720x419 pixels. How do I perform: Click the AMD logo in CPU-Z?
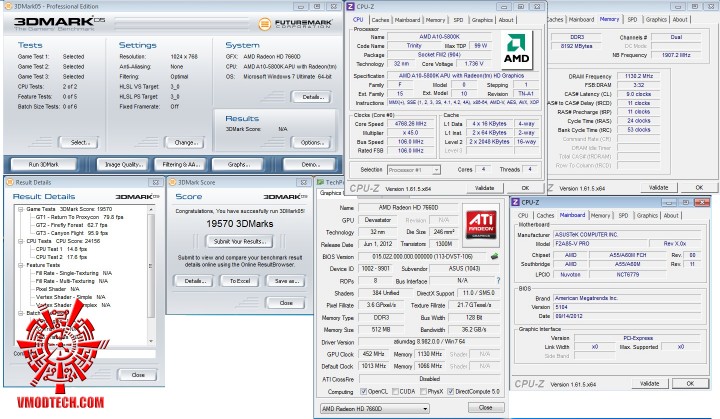516,48
